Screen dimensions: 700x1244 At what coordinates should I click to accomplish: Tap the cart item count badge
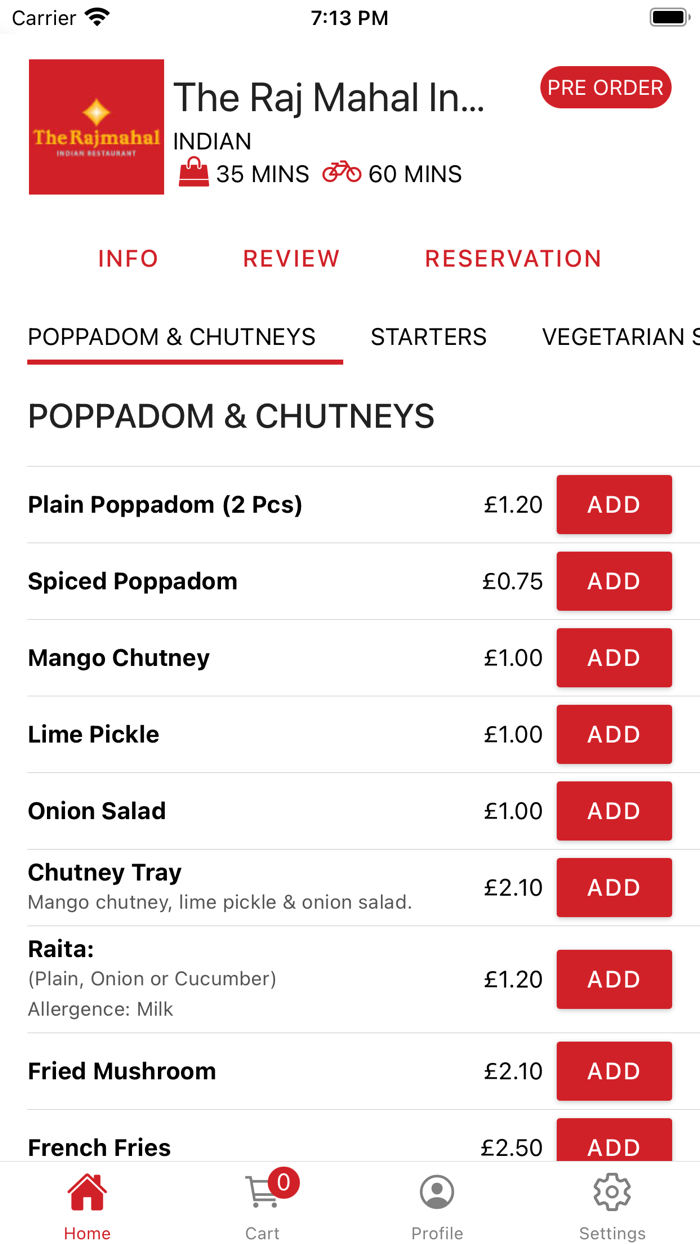coord(284,1183)
